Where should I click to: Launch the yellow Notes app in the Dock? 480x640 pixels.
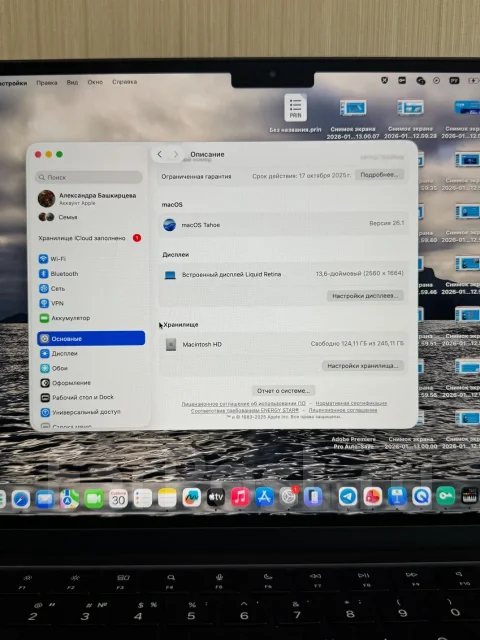click(167, 498)
